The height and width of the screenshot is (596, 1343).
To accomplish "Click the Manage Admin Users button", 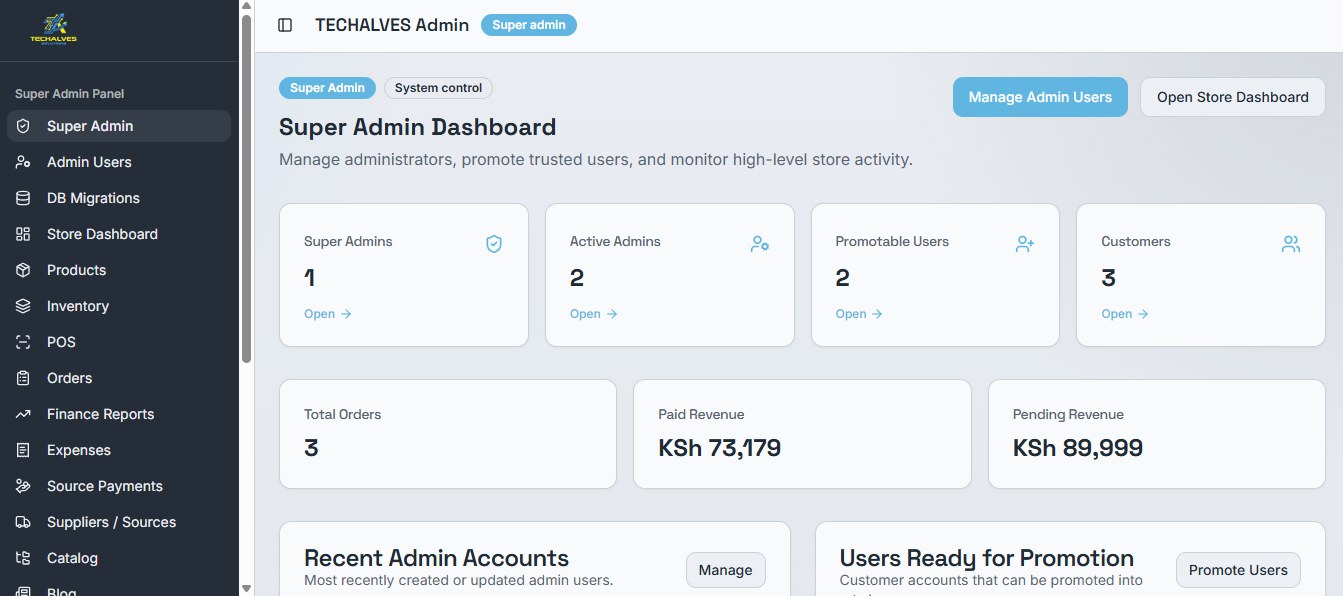I will (x=1040, y=97).
